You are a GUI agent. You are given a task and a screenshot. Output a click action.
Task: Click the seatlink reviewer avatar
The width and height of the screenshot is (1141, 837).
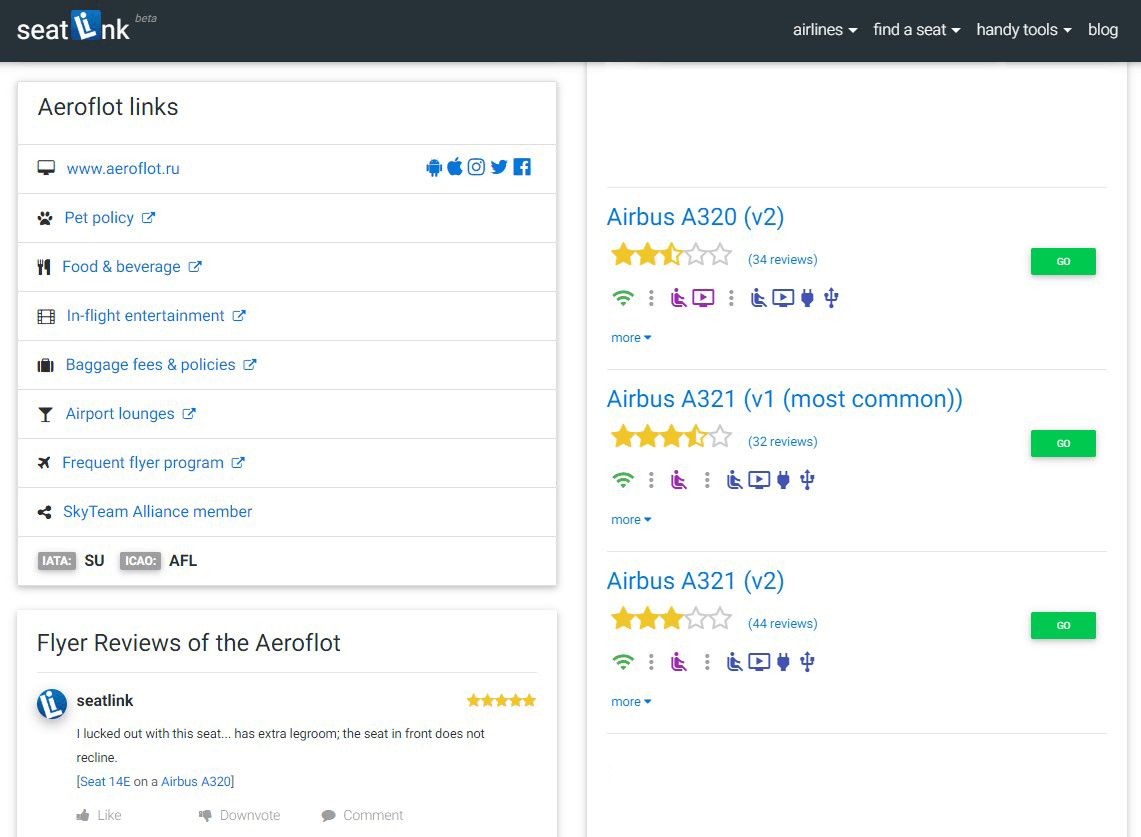click(x=52, y=704)
